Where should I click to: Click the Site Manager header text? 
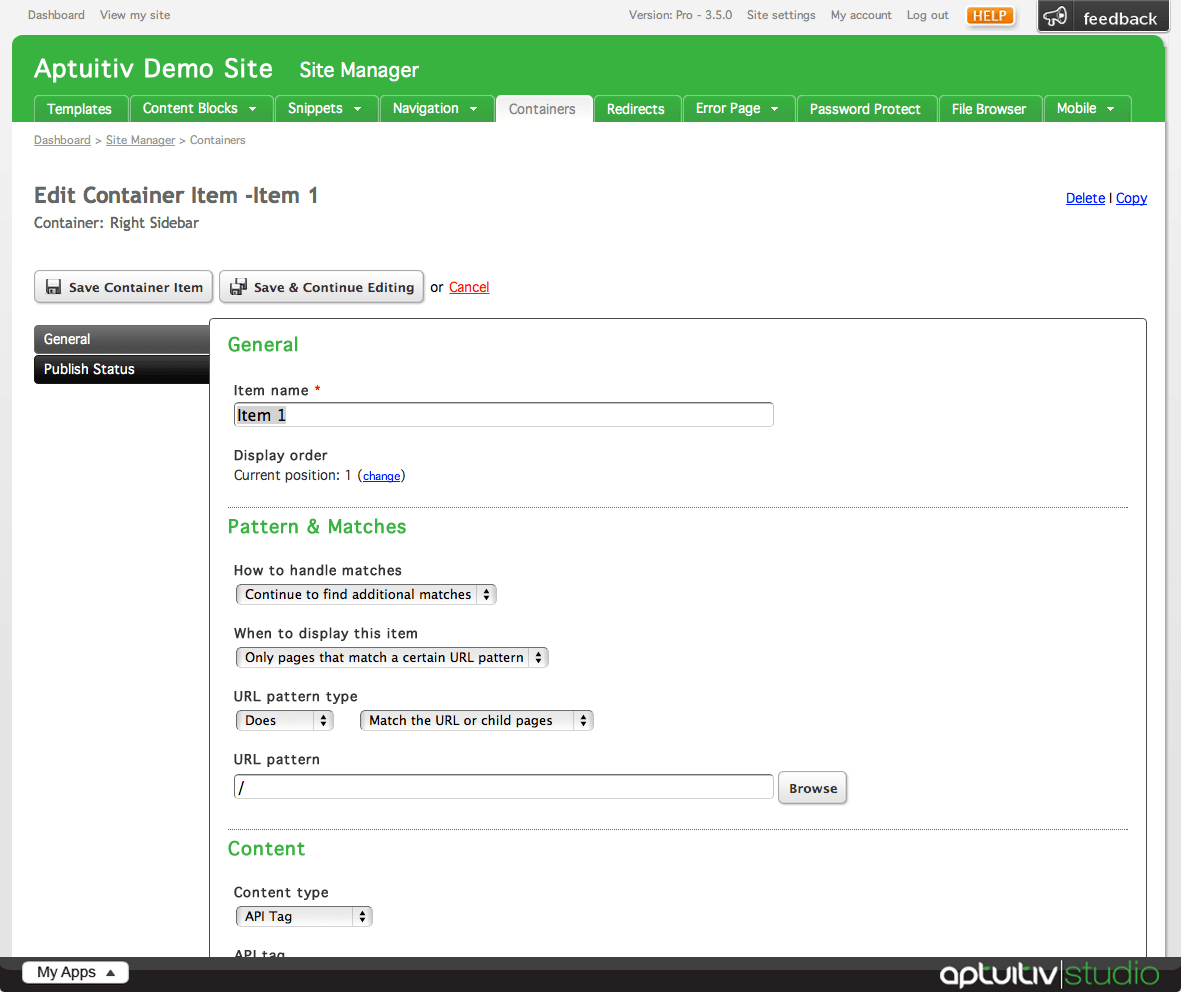[x=359, y=70]
